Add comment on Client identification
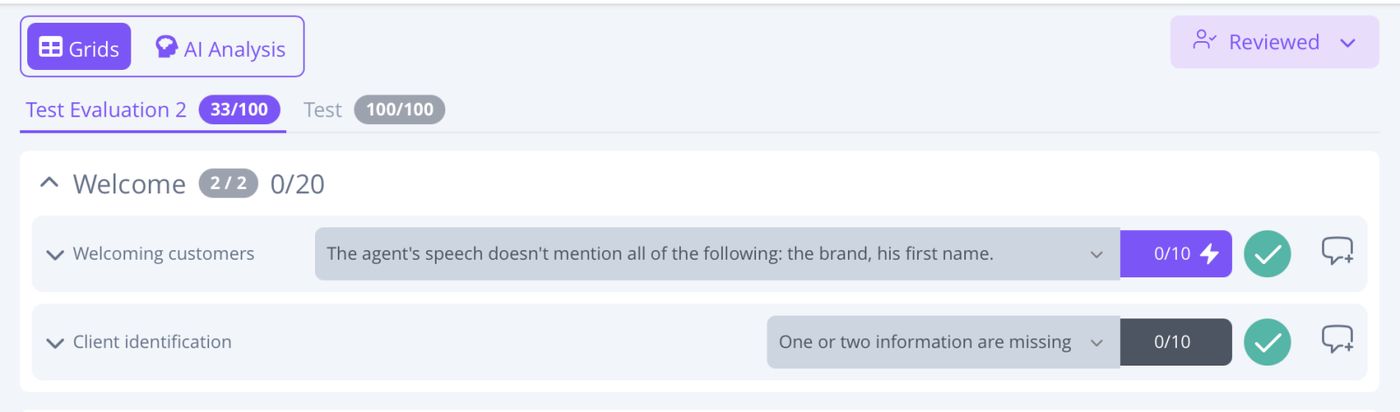 [x=1337, y=340]
